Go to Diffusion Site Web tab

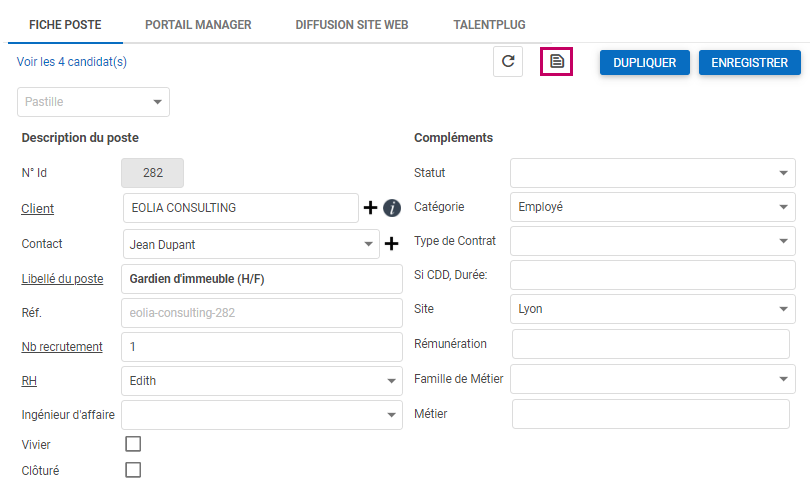(x=352, y=24)
